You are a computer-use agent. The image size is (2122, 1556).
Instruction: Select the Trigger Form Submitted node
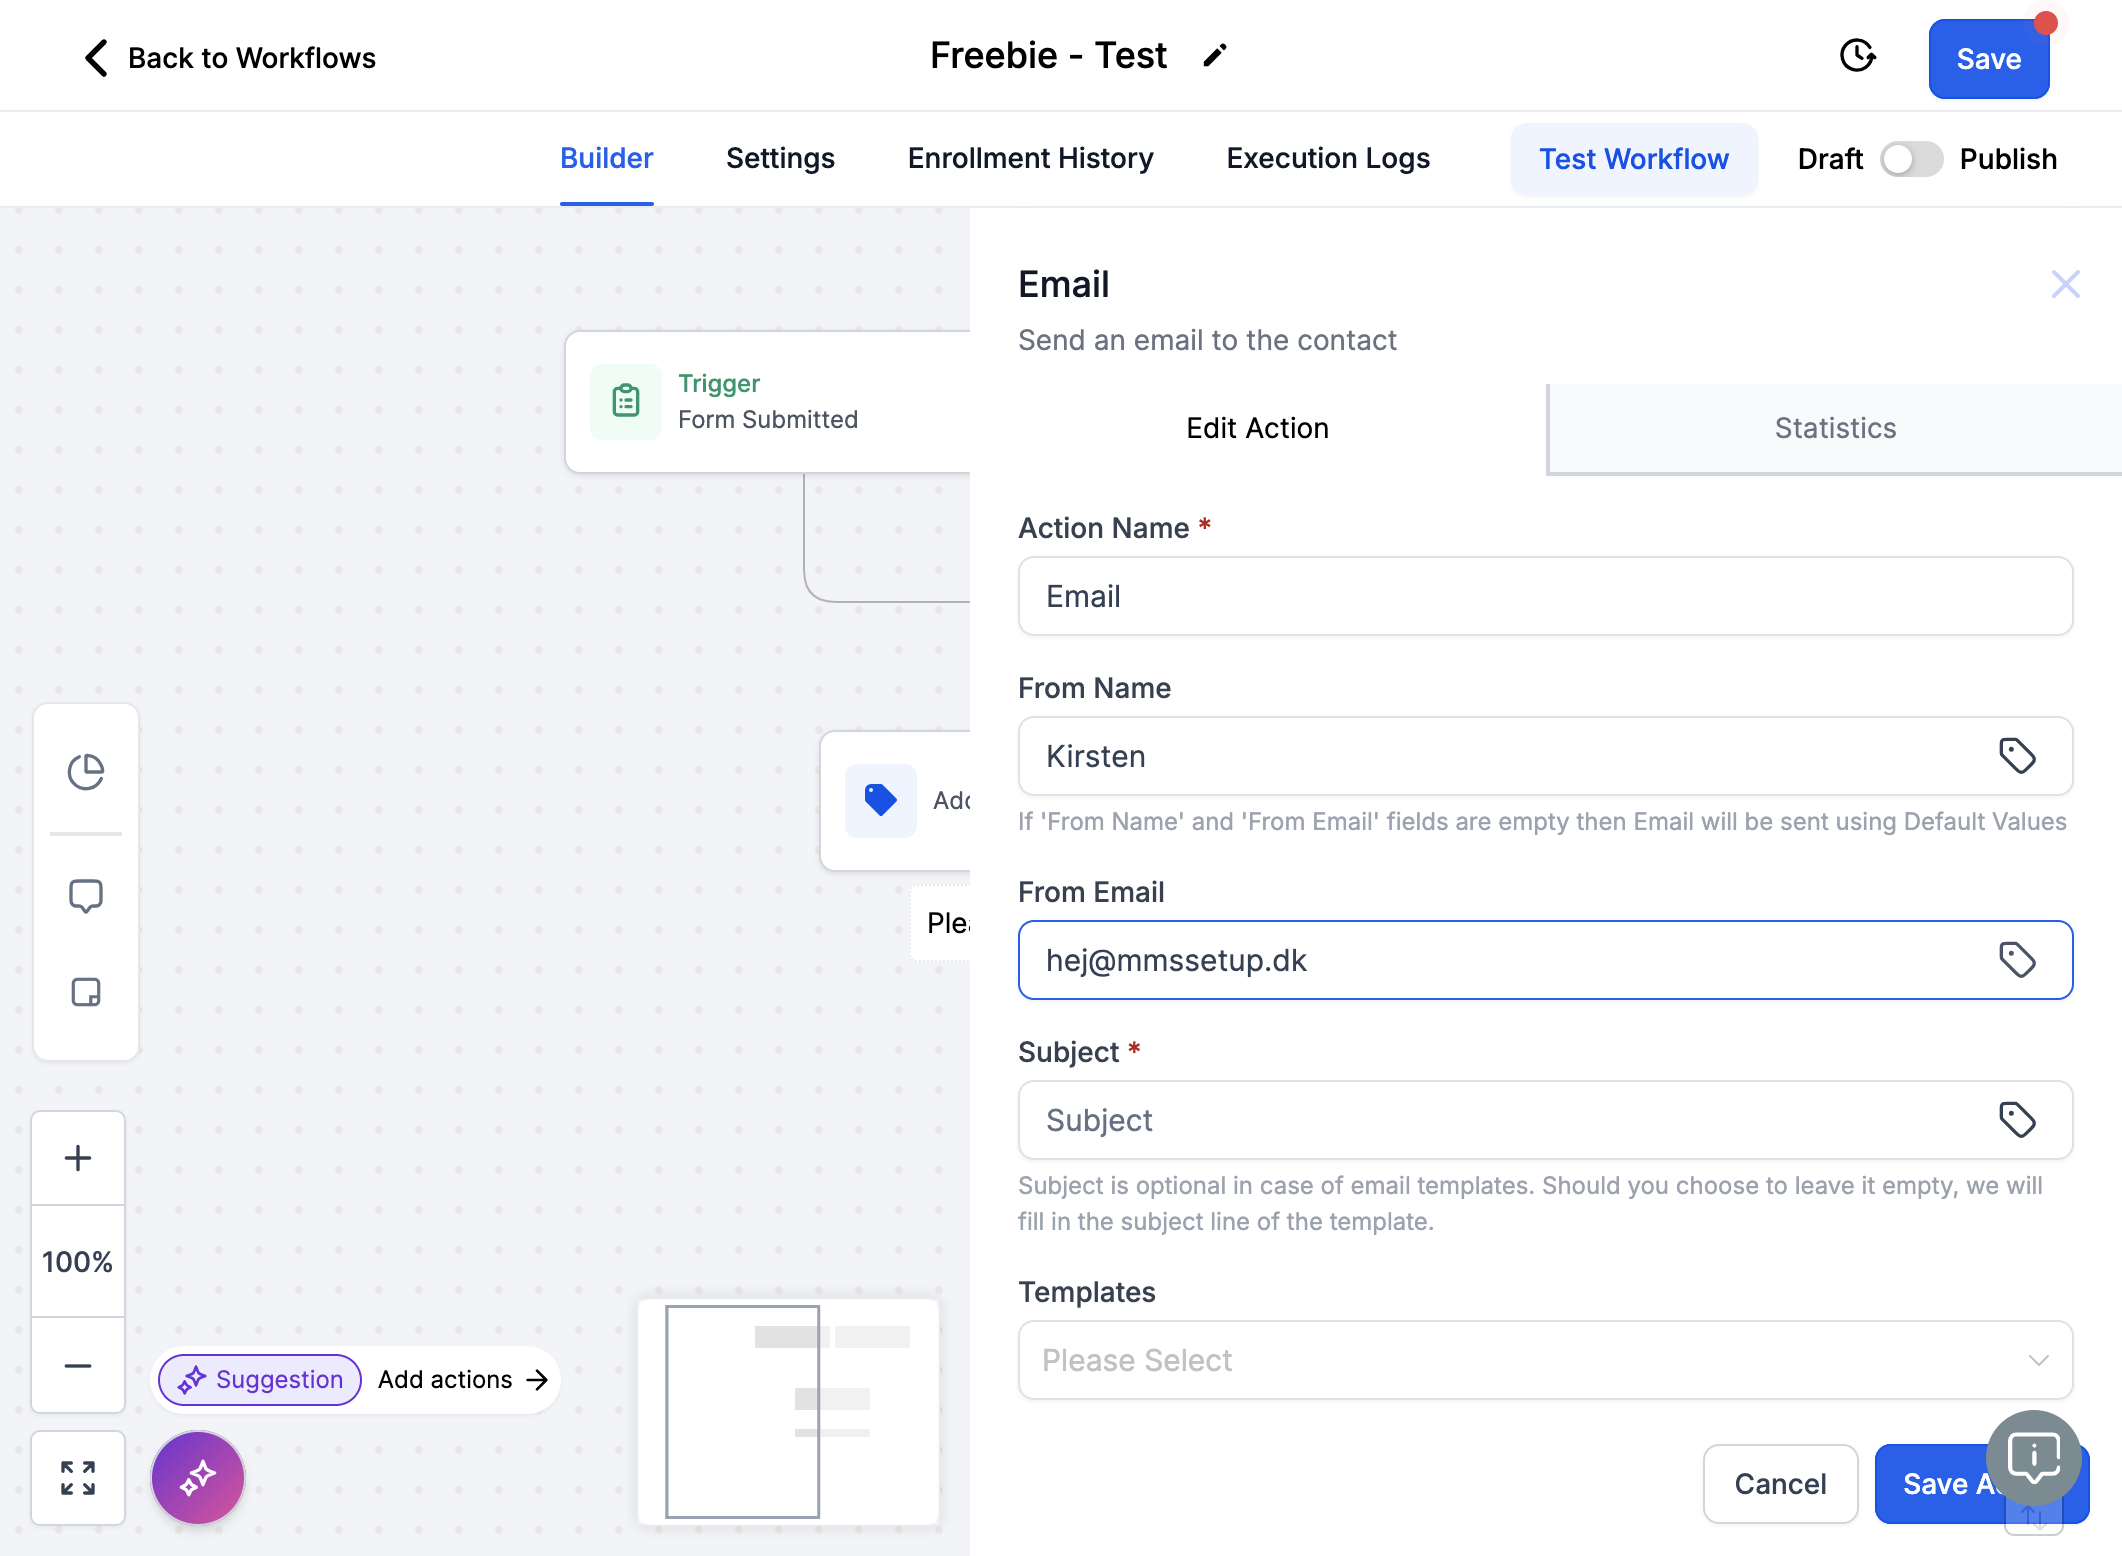(768, 402)
